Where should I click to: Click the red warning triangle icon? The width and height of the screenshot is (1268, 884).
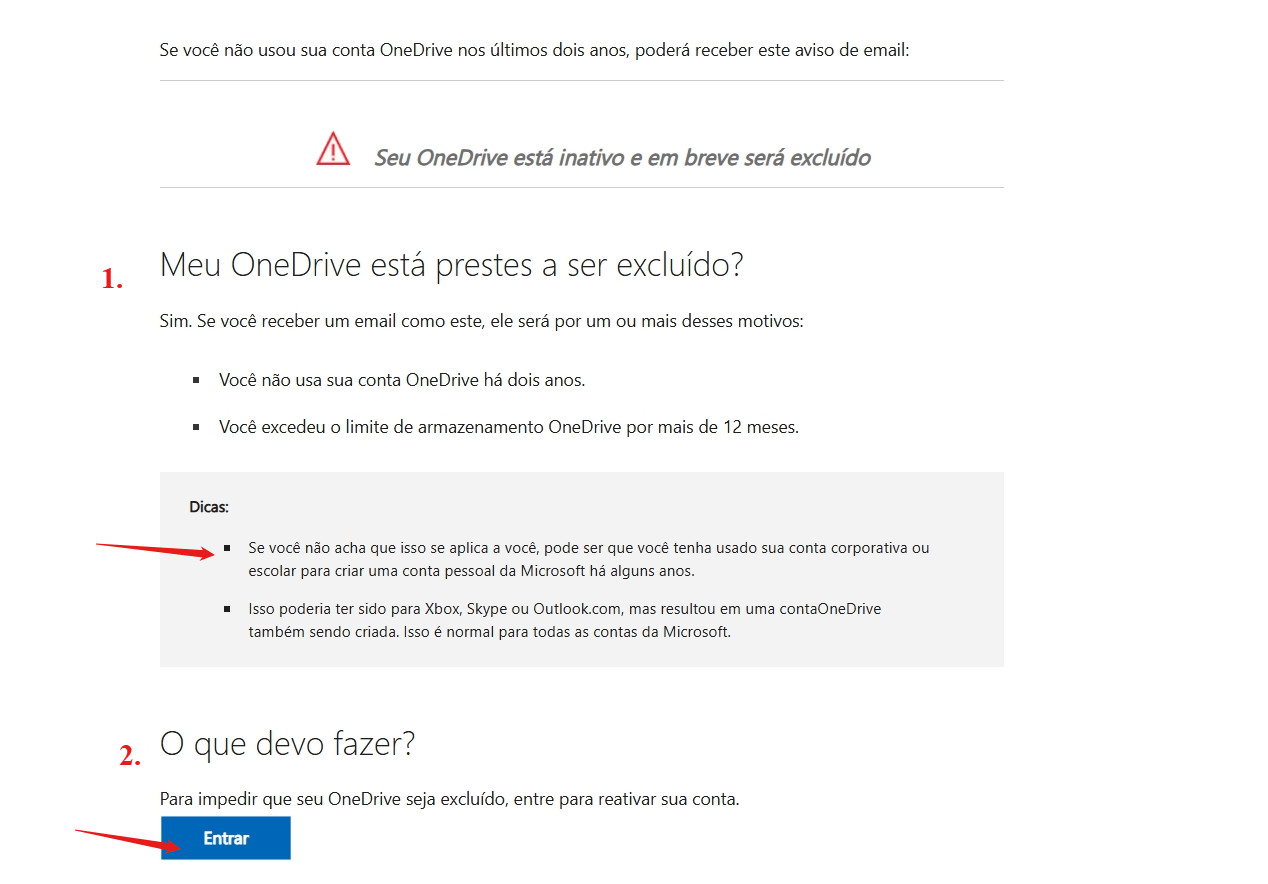click(x=333, y=149)
